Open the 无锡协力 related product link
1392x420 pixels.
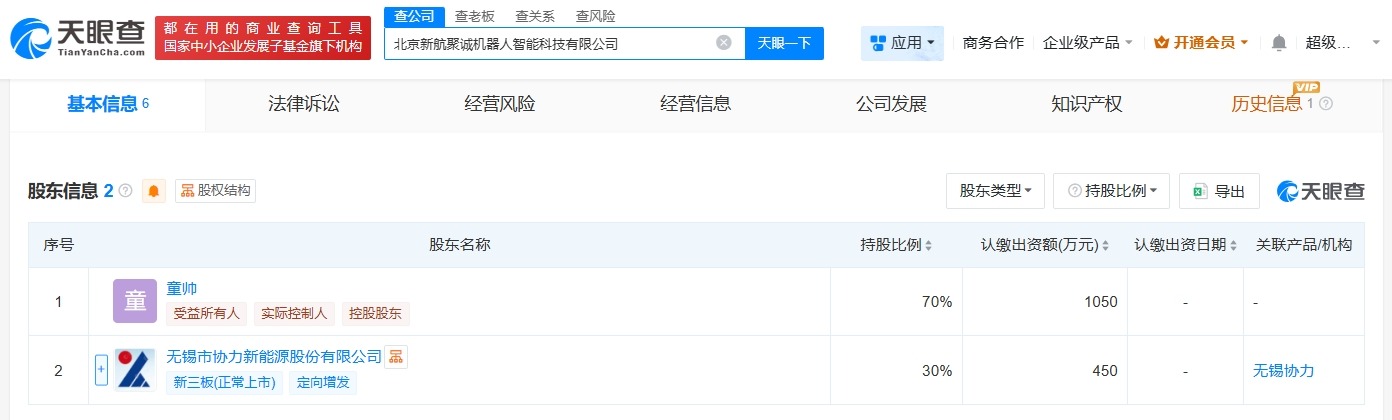click(1283, 370)
